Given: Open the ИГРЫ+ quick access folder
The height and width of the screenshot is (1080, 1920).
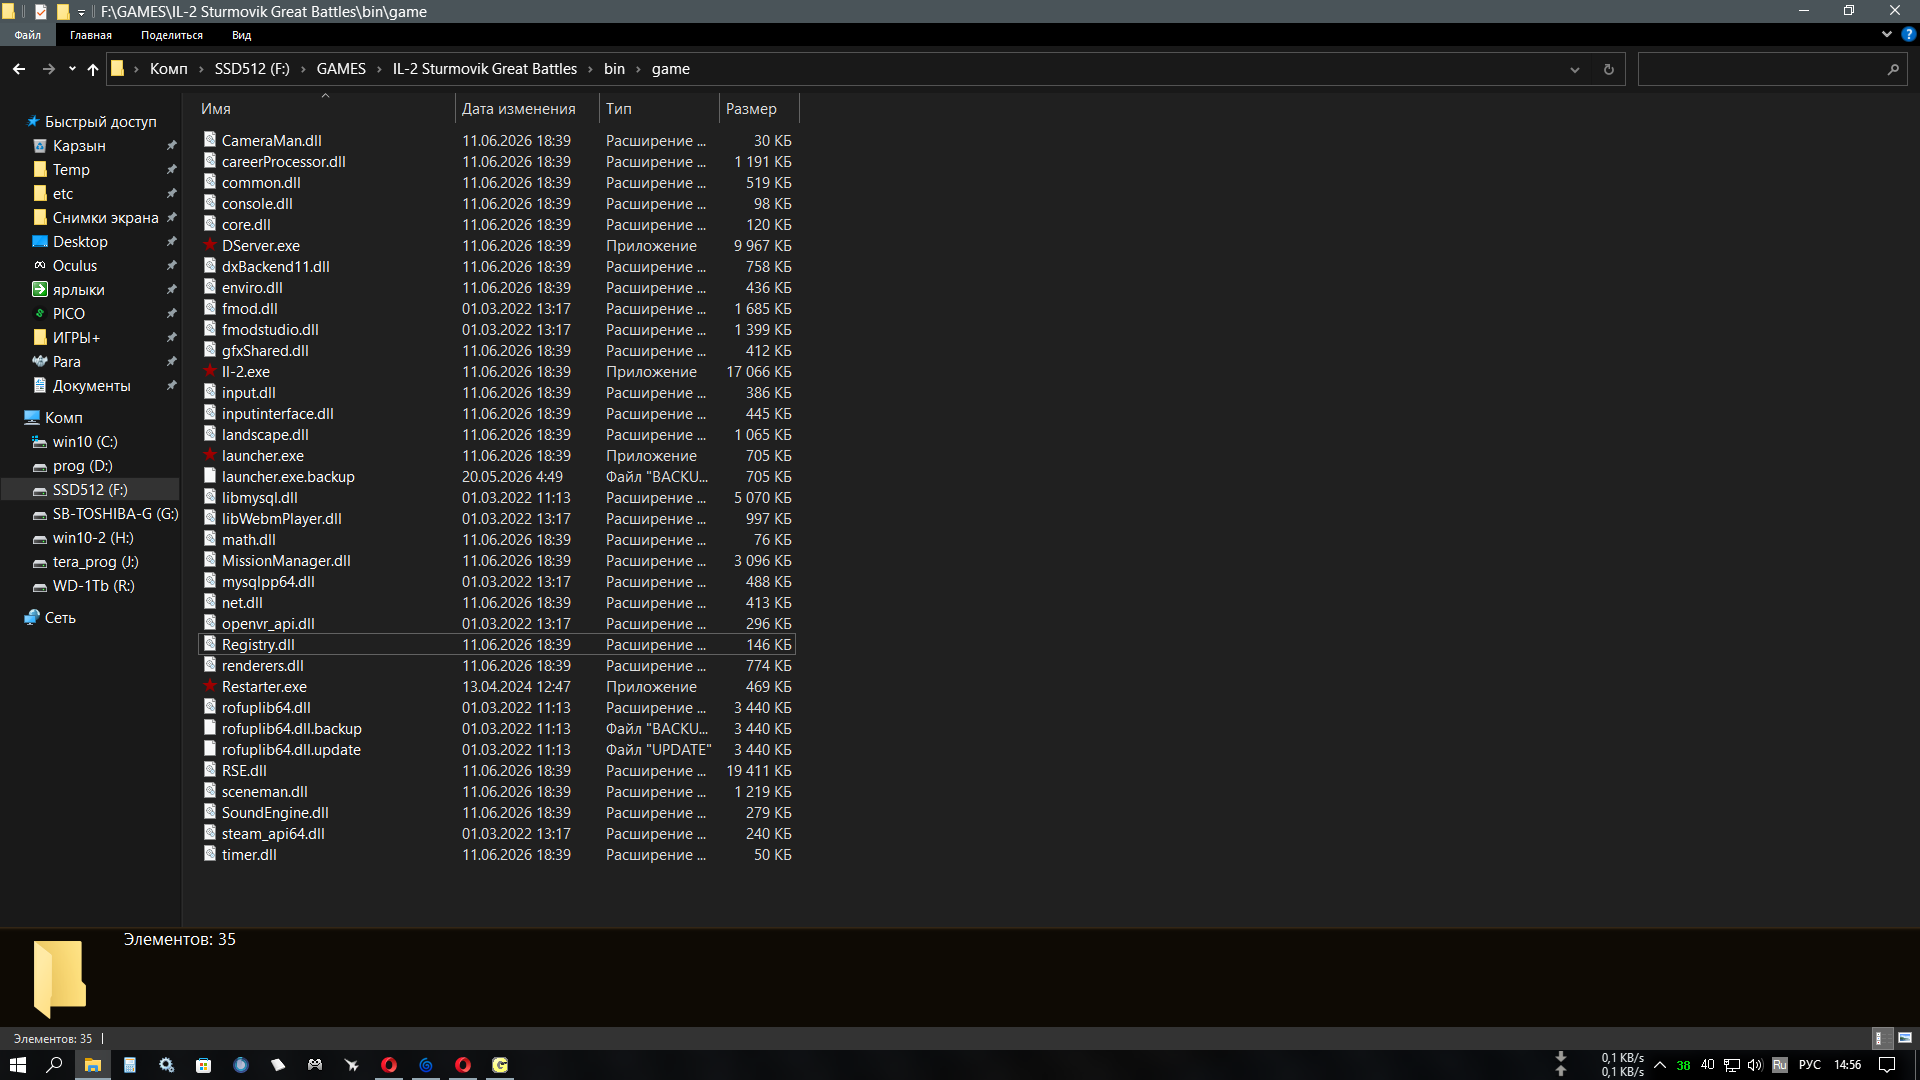Looking at the screenshot, I should click(76, 338).
